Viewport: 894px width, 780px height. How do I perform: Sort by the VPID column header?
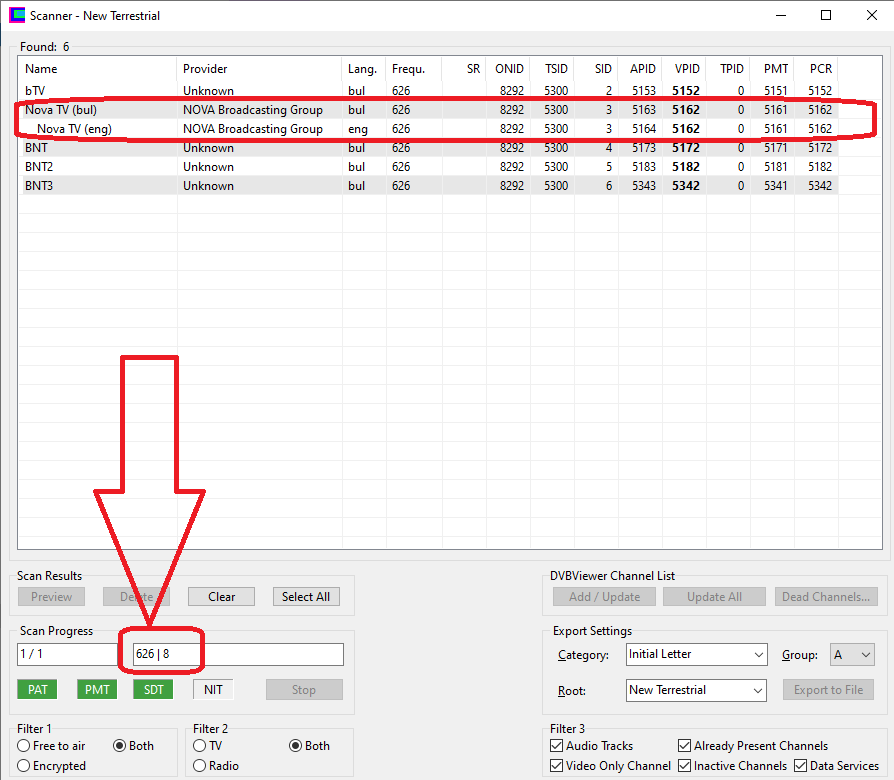pos(684,69)
